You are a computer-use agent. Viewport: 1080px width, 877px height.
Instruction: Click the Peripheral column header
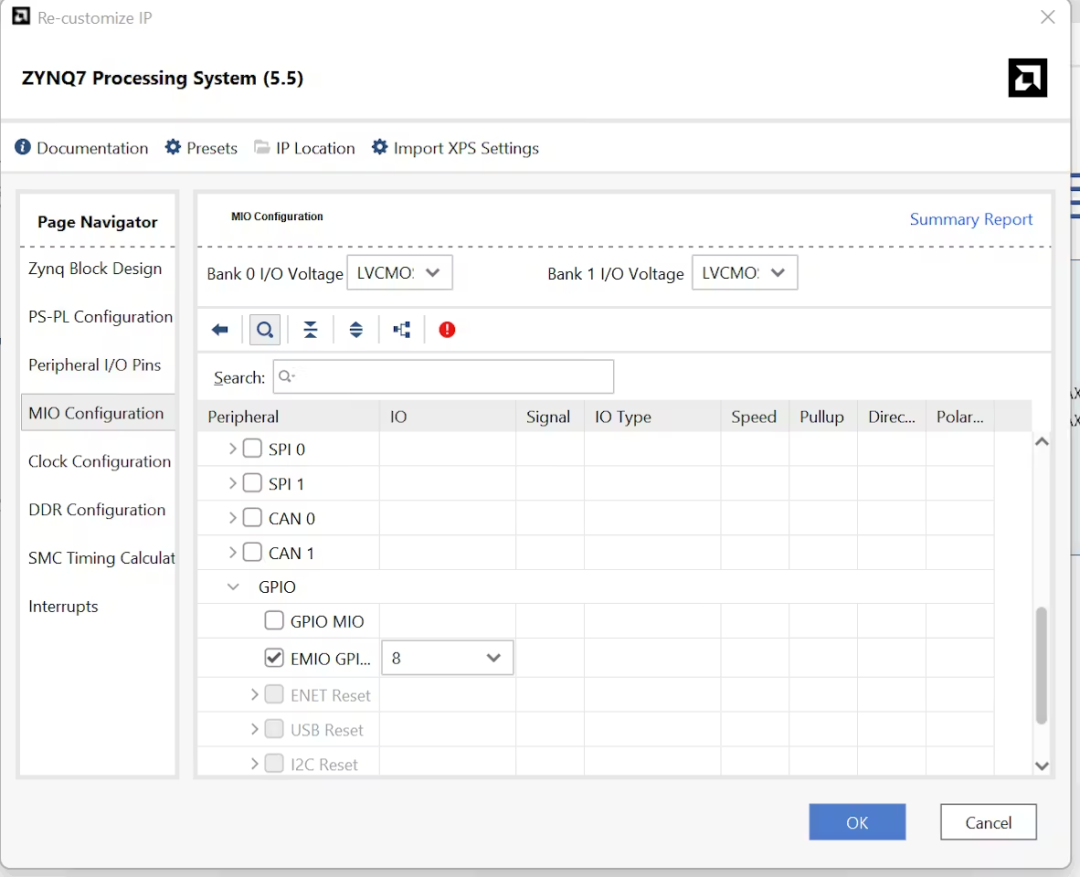[x=289, y=417]
